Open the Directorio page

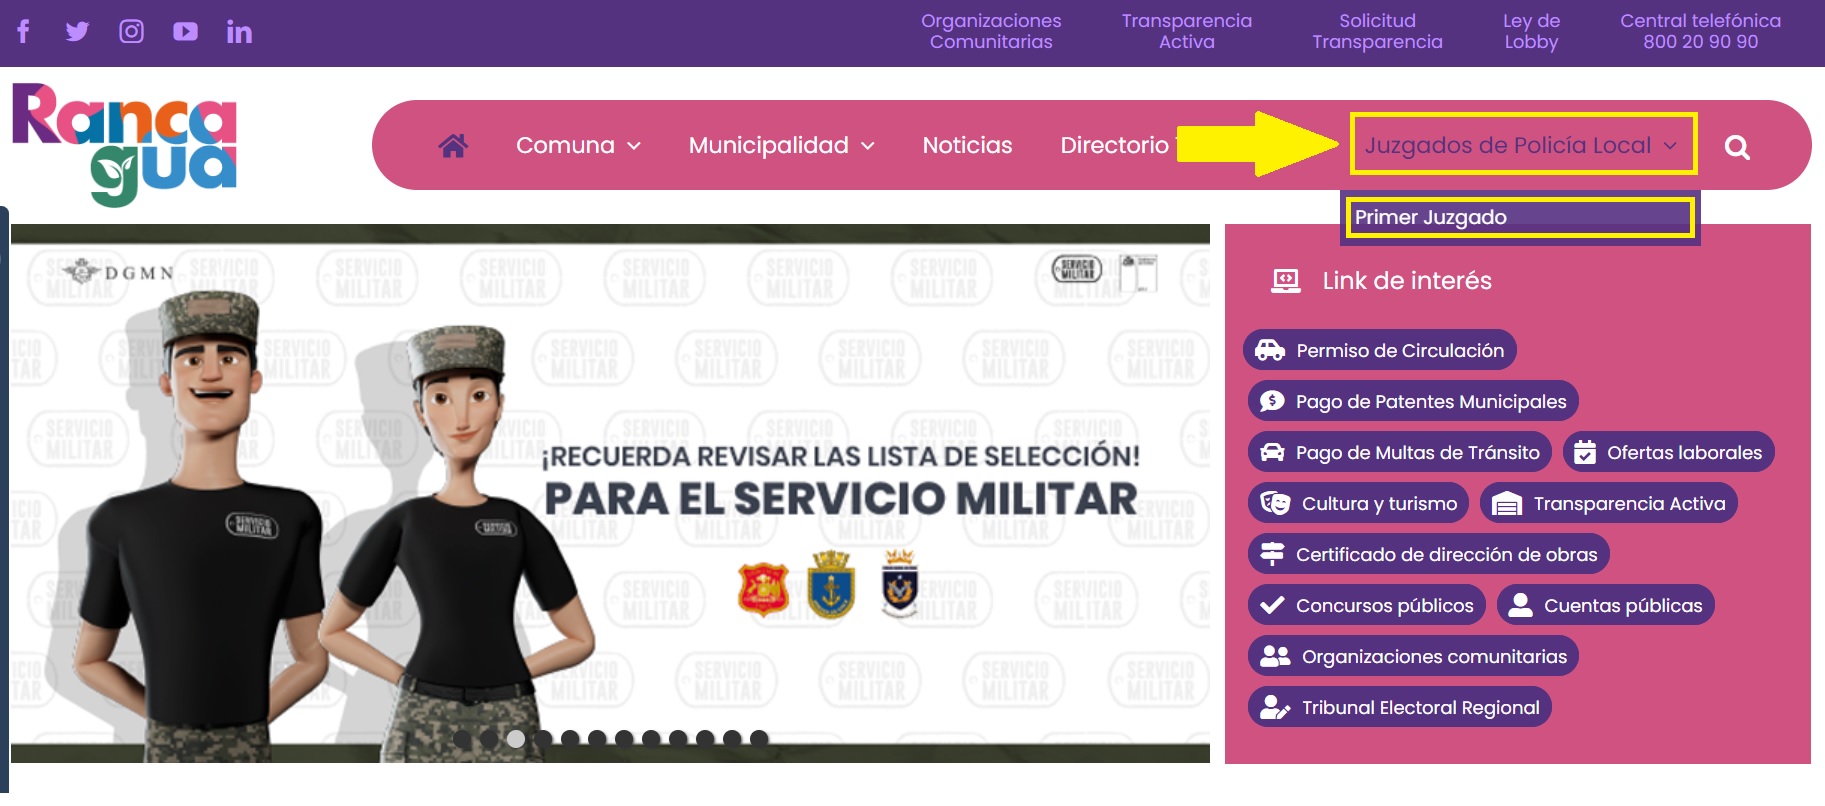(1114, 145)
